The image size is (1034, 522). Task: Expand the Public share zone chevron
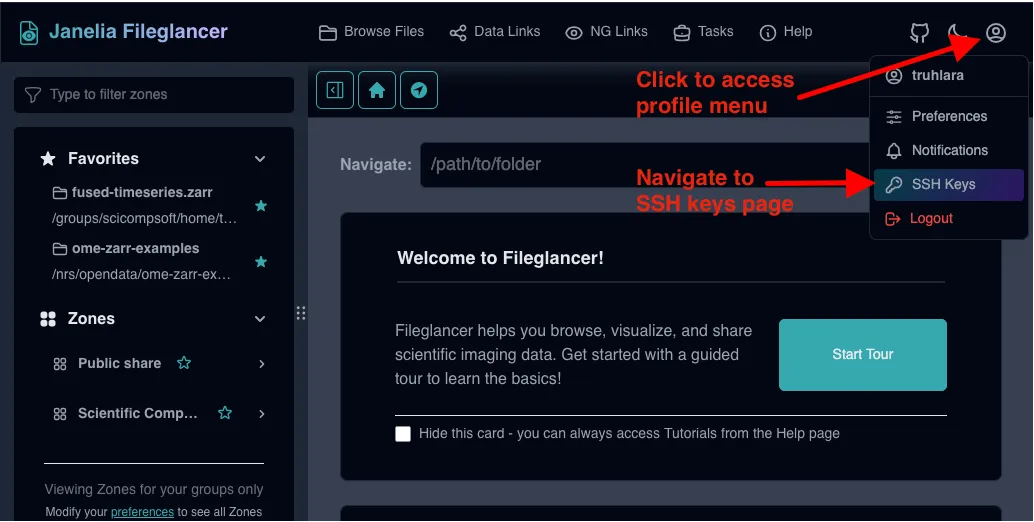click(262, 364)
